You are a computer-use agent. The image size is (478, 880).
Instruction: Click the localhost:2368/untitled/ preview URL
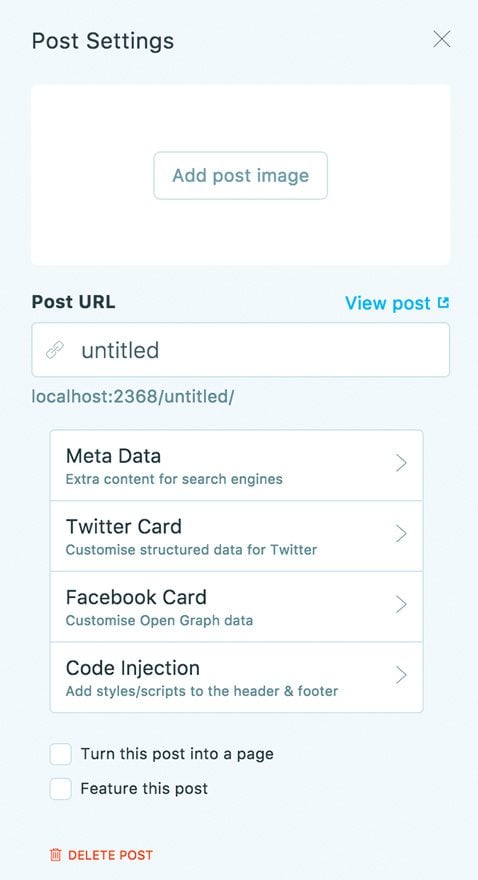[133, 397]
